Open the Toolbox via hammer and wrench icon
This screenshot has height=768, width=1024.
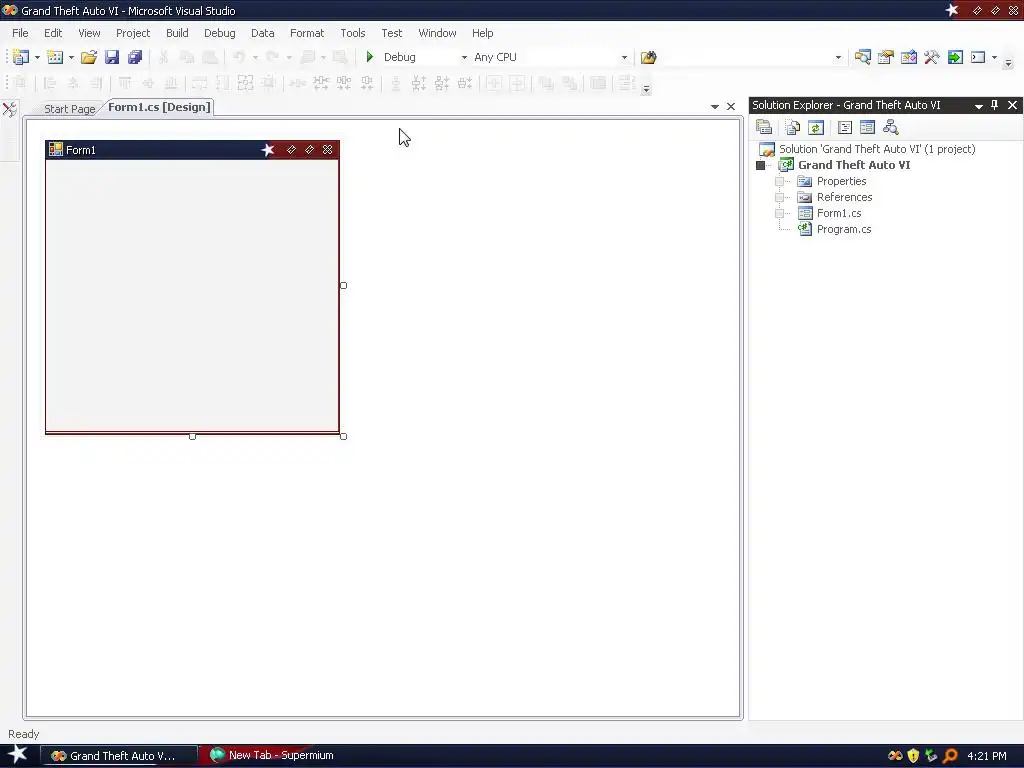coord(932,57)
